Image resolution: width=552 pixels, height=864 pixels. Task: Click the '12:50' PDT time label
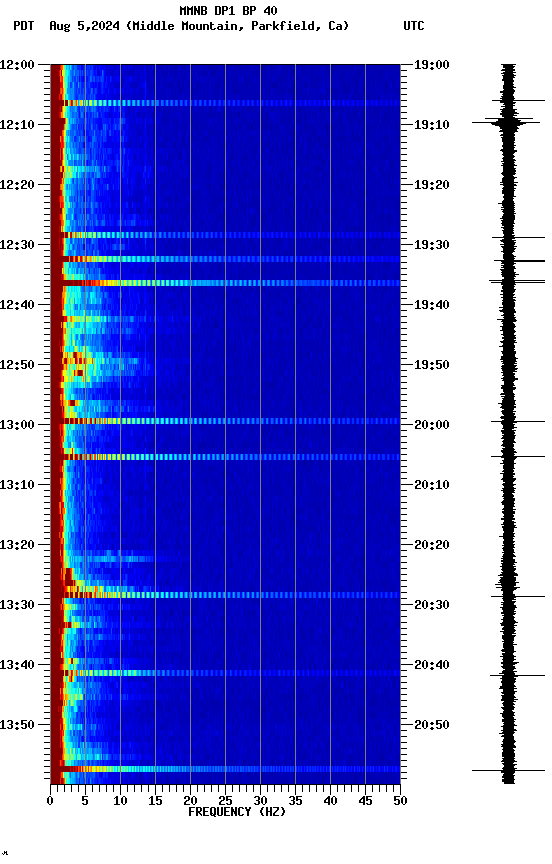(17, 365)
